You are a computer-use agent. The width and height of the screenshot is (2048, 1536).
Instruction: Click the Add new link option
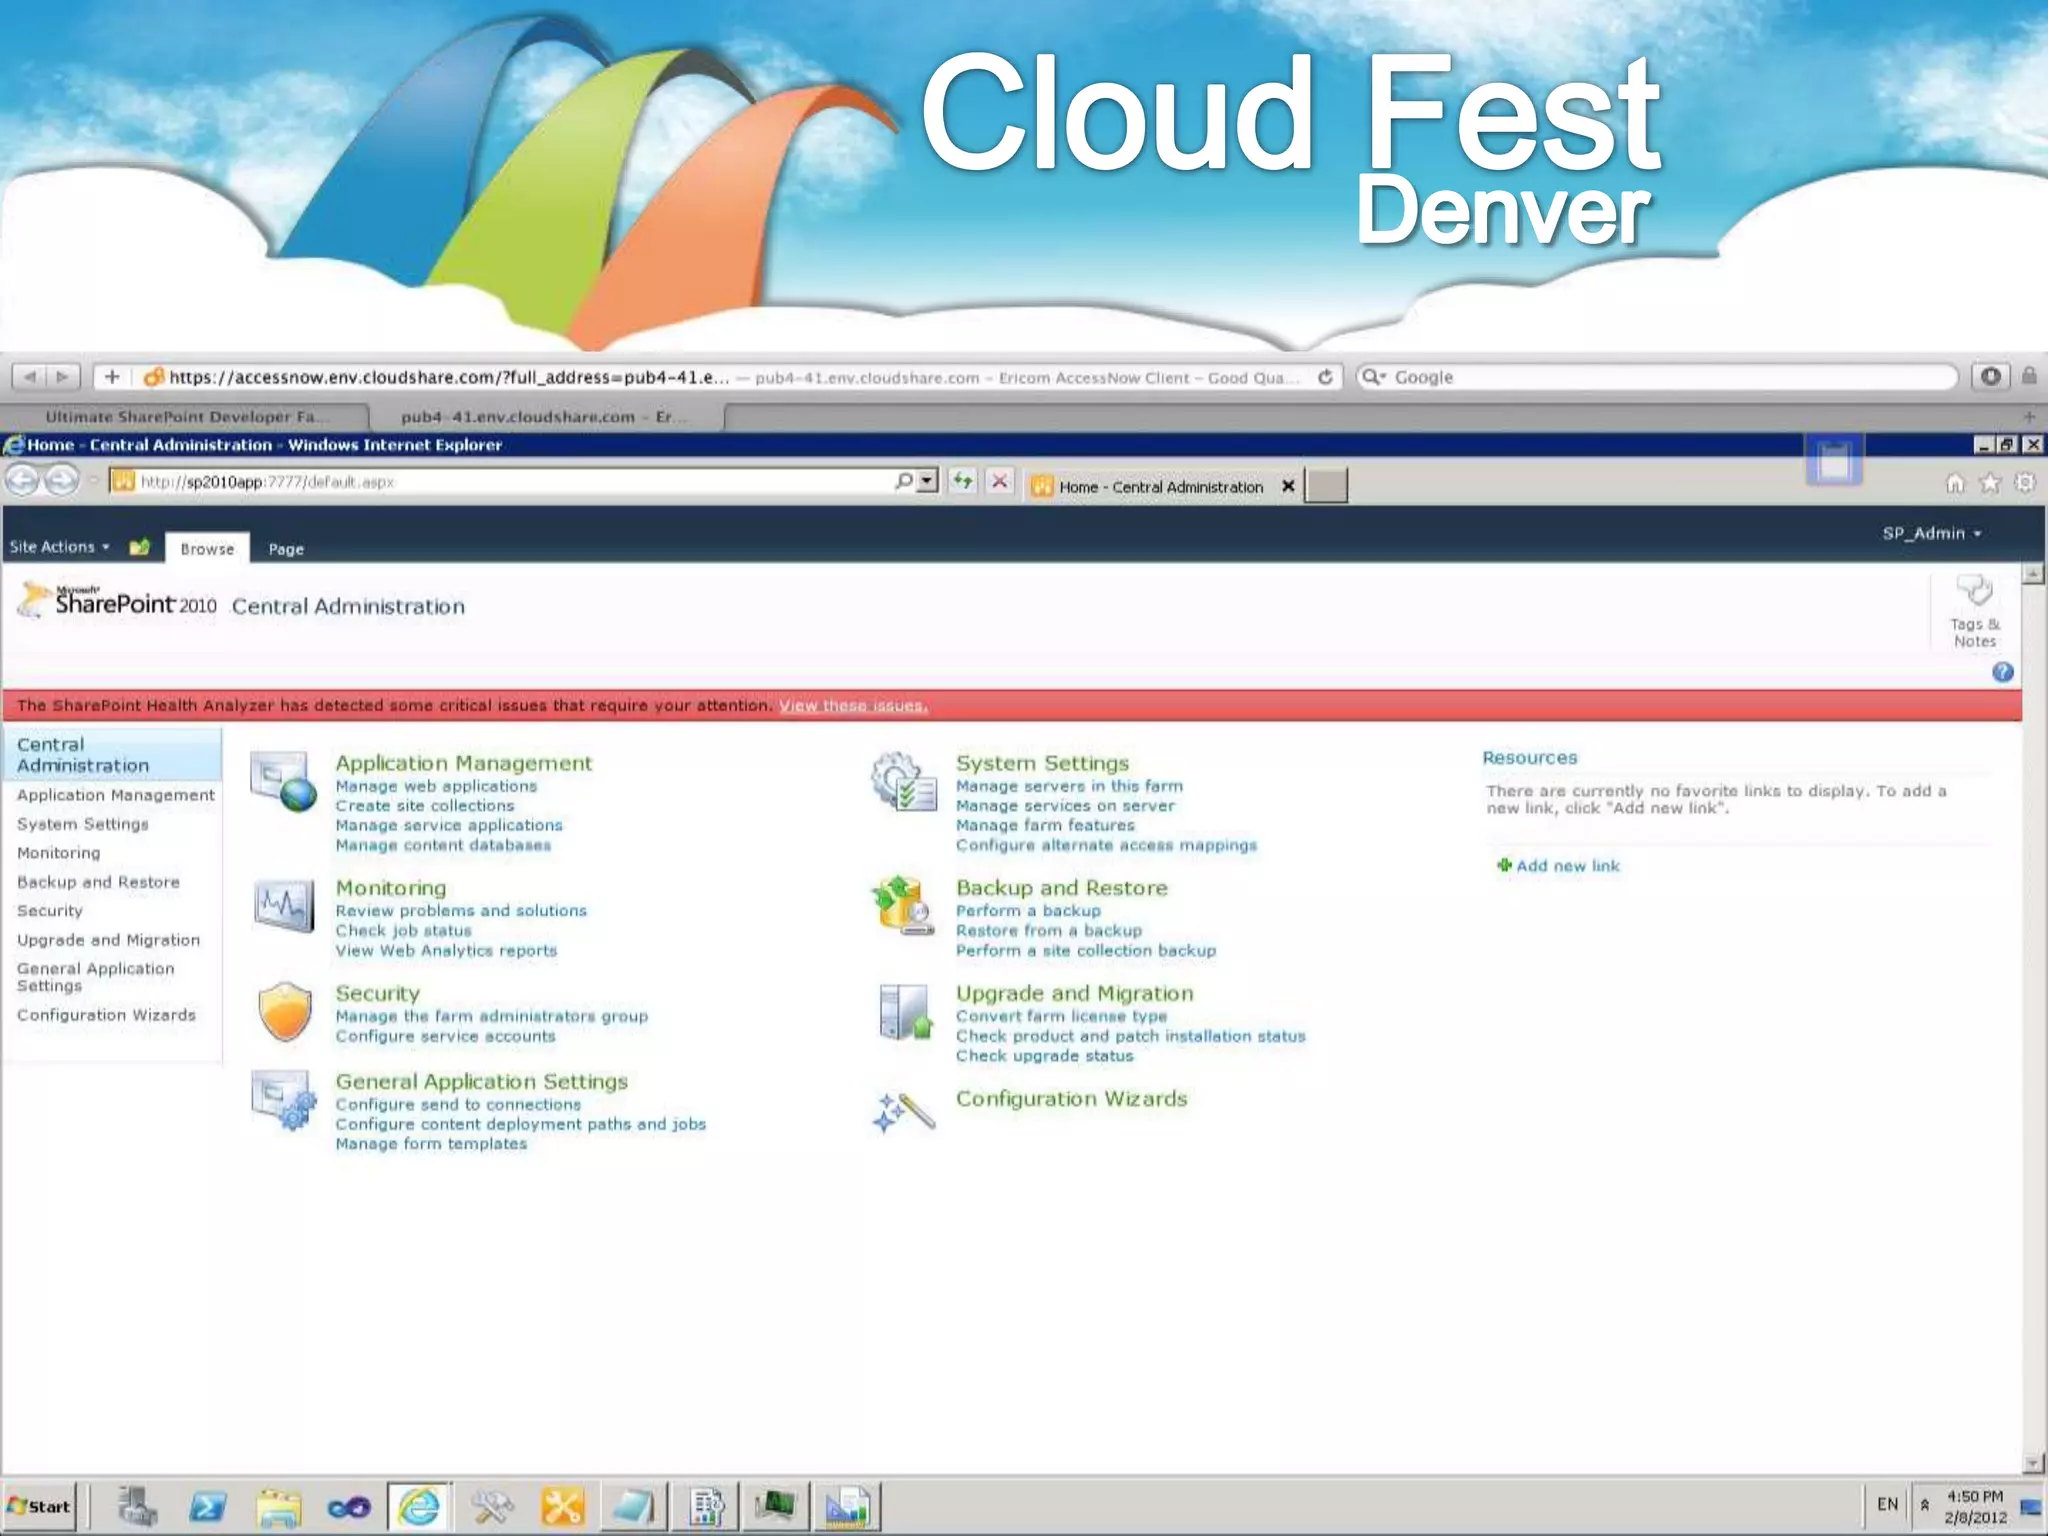(x=1566, y=866)
